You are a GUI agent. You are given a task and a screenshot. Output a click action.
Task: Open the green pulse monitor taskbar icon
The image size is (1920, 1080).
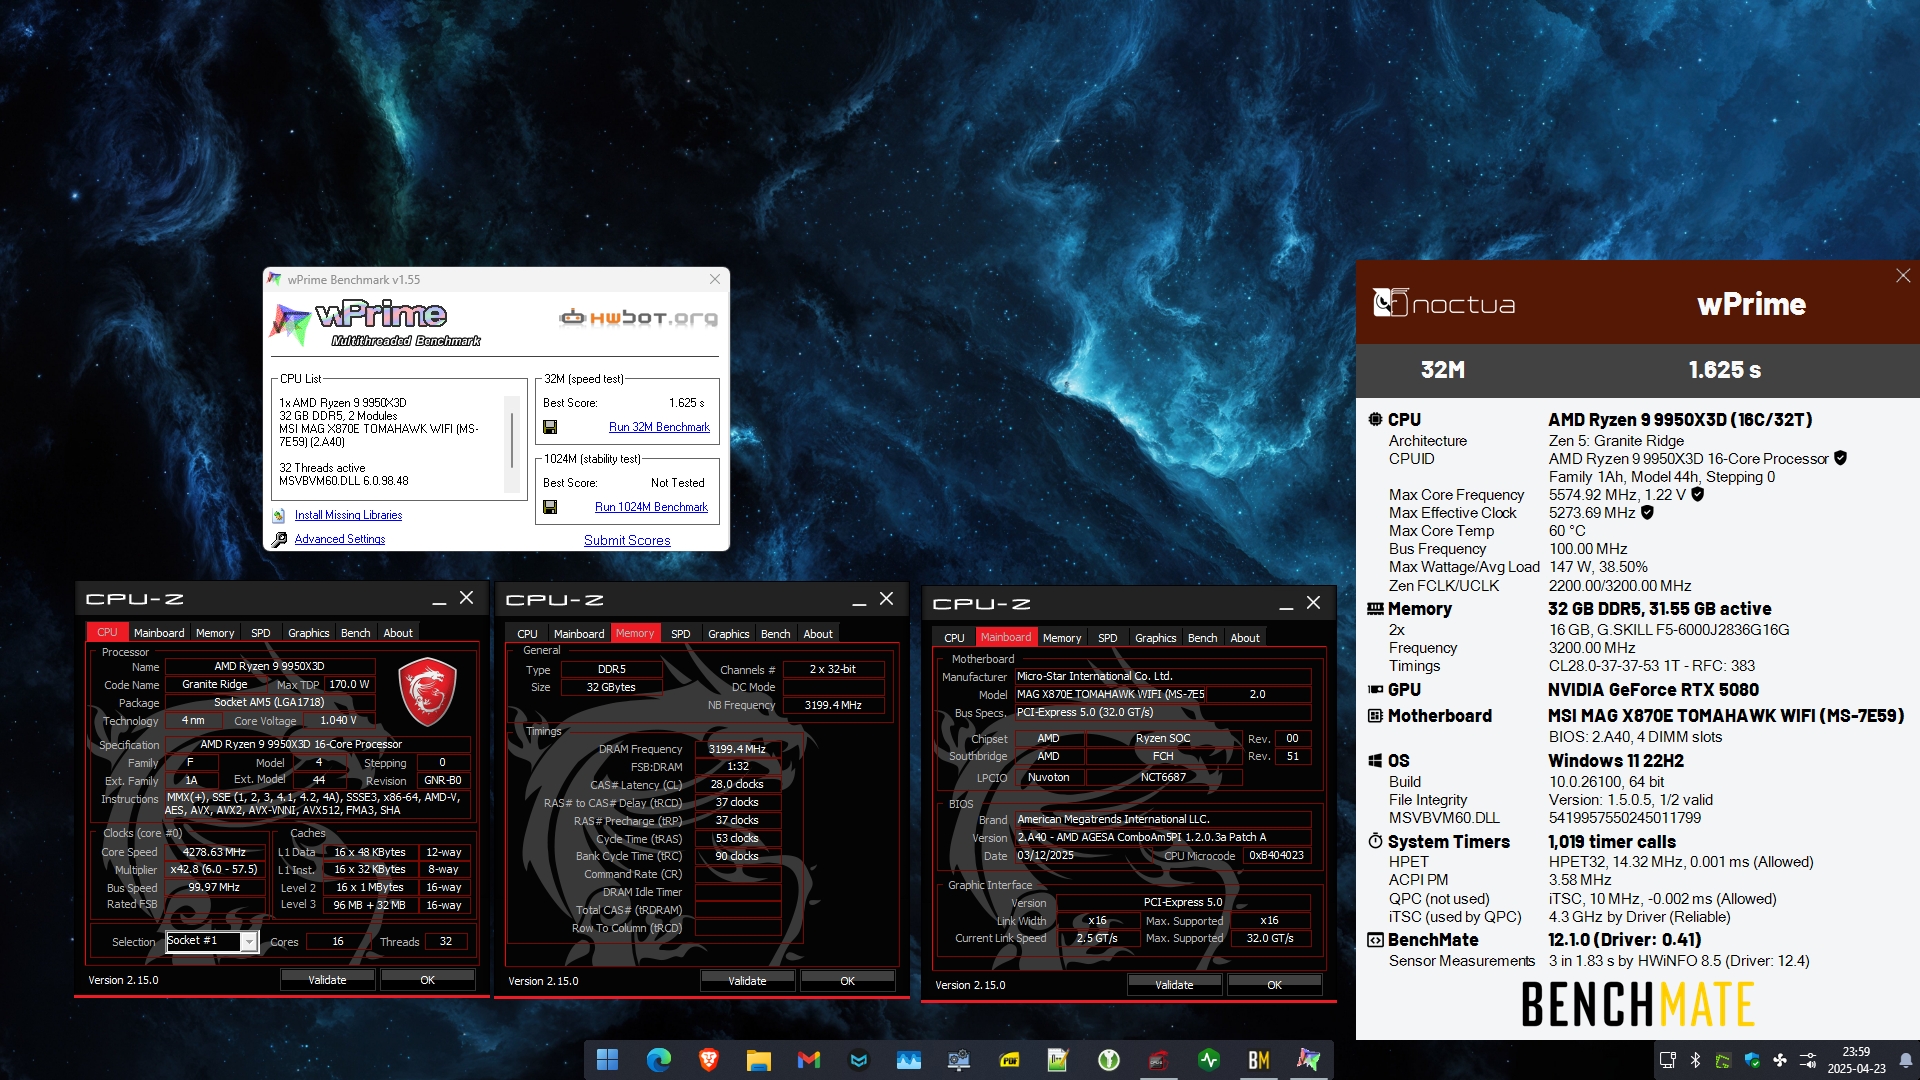[1209, 1060]
